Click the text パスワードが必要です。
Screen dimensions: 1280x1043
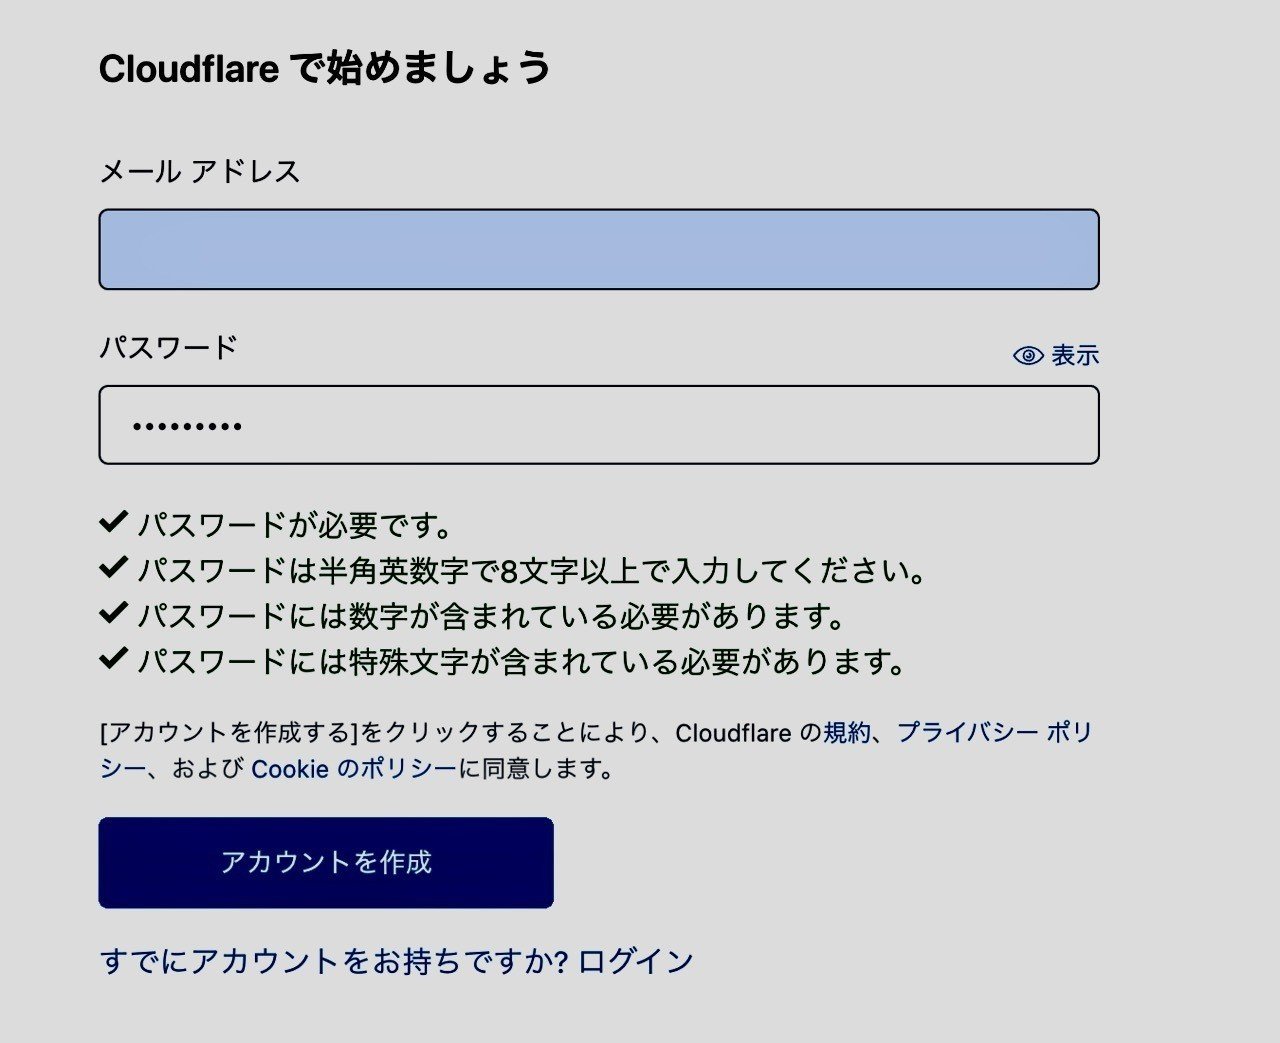point(297,524)
